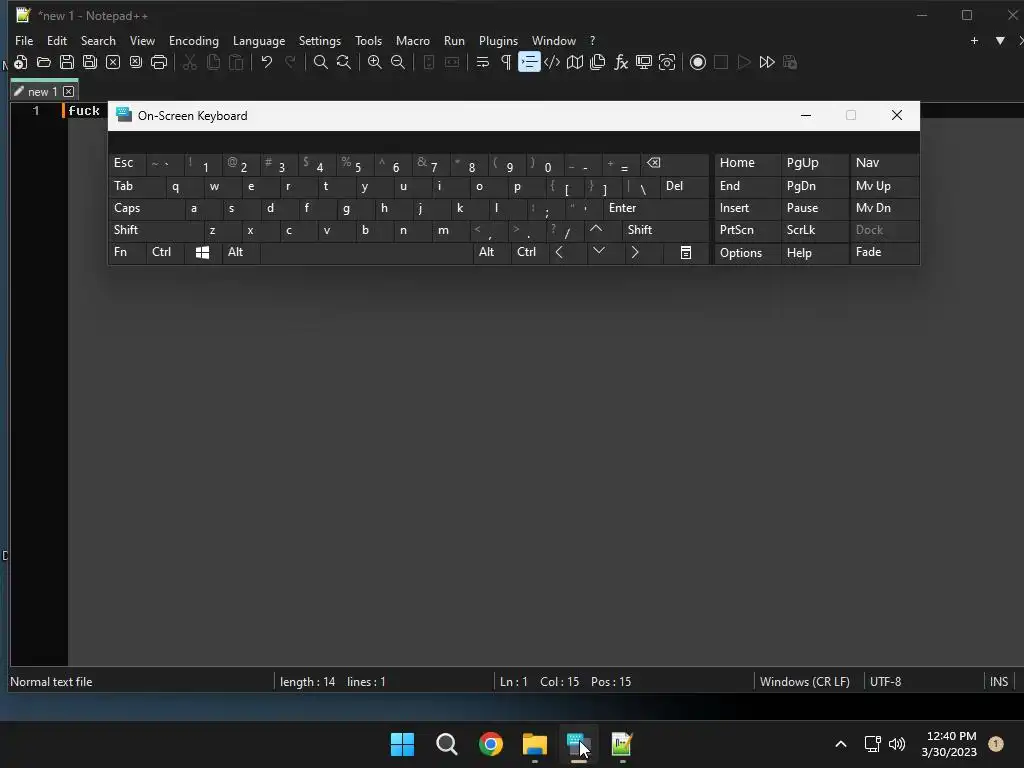Click the Close All documents toolbar icon

tap(136, 62)
